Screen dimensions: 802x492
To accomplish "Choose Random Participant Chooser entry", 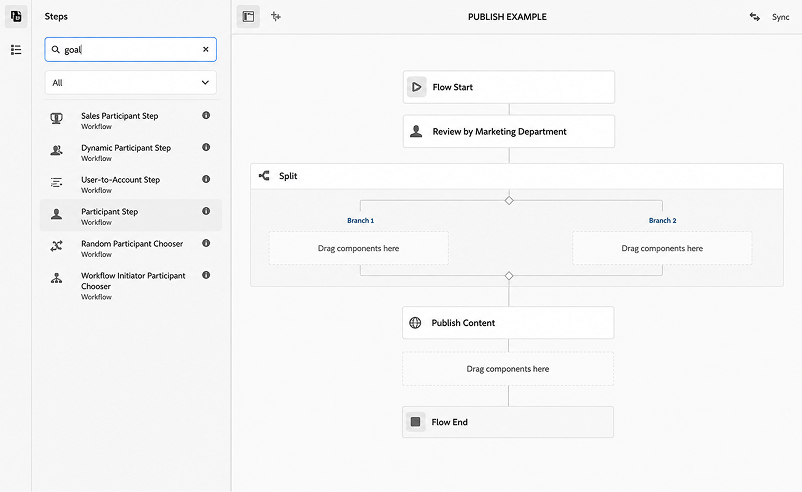I will 130,248.
